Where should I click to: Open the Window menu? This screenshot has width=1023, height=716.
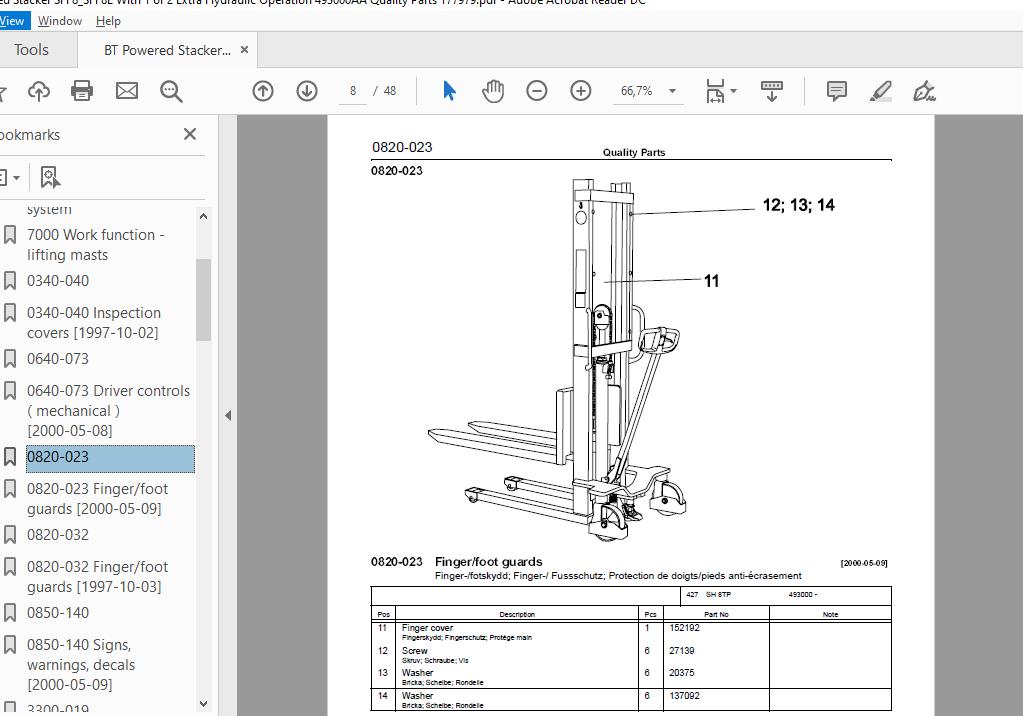(x=60, y=20)
